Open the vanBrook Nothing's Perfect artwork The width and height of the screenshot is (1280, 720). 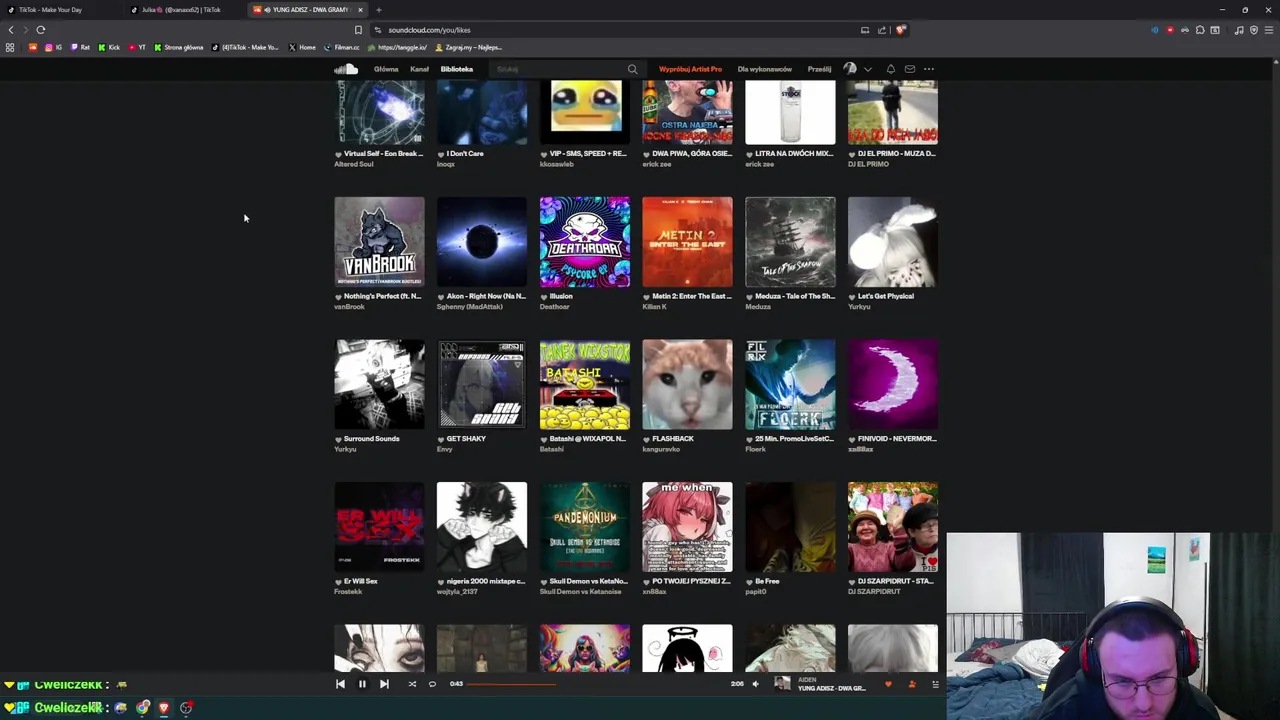click(379, 242)
